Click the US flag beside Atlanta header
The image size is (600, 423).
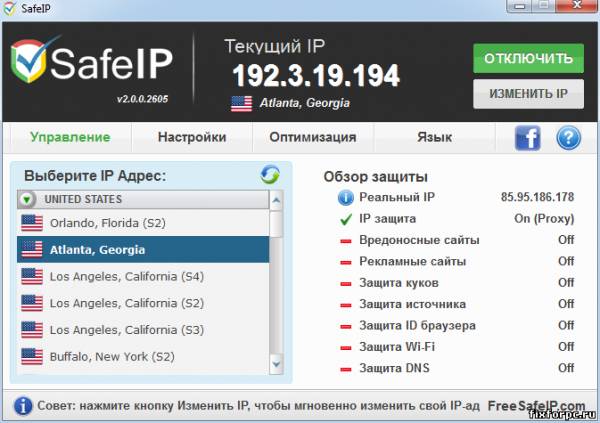coord(242,104)
